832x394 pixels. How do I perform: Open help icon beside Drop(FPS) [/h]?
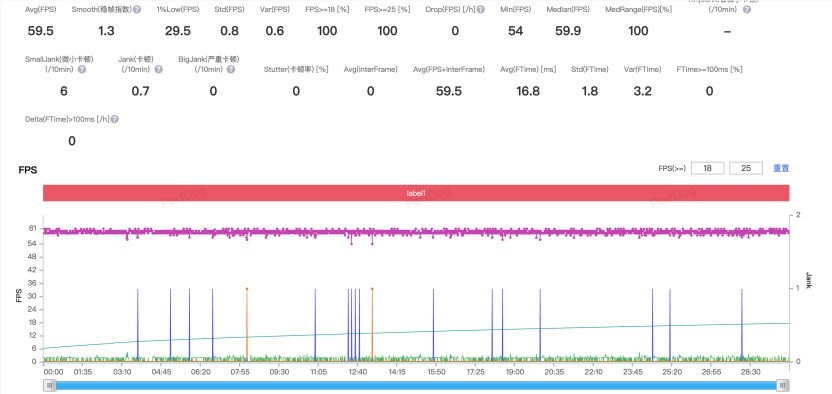(x=480, y=10)
